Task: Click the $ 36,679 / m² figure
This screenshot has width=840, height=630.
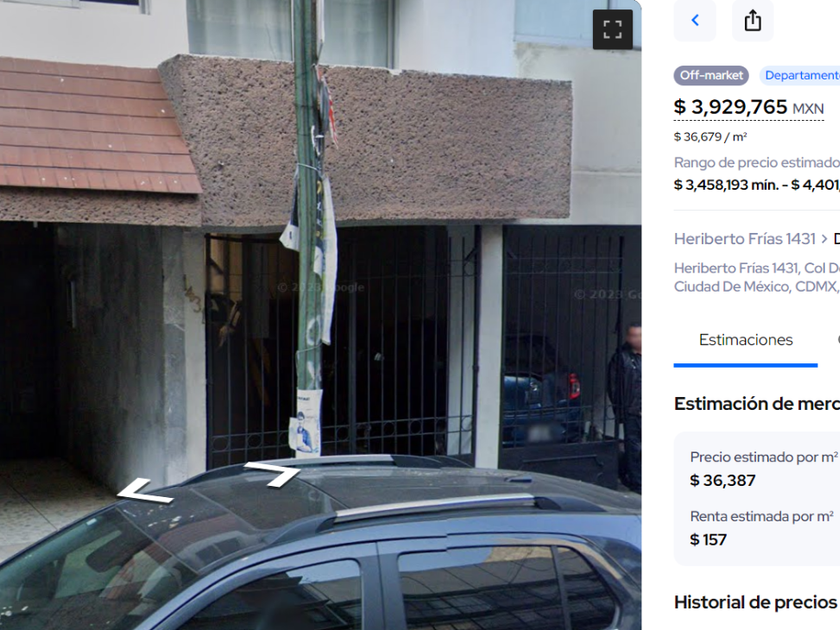Action: [x=710, y=137]
